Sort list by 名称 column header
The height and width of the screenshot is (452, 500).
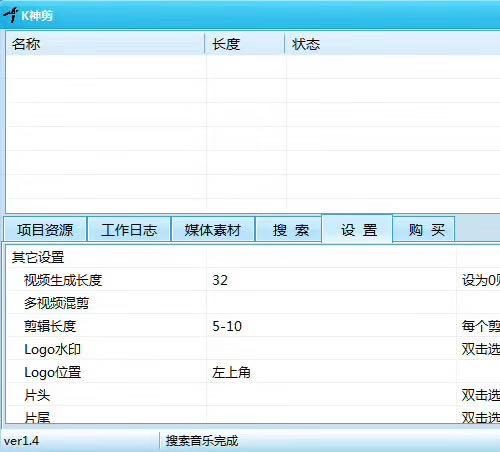coord(105,44)
